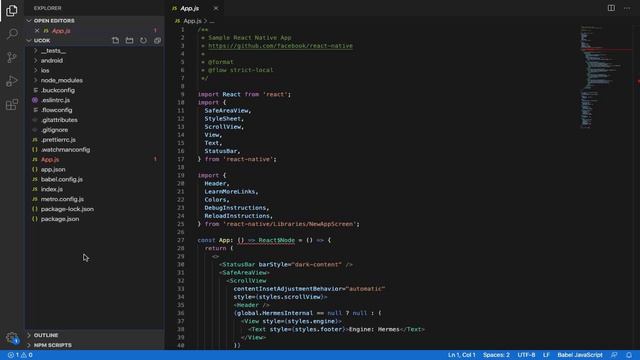
Task: Click the breadcrumb ellipsis after App.js
Action: pos(212,21)
